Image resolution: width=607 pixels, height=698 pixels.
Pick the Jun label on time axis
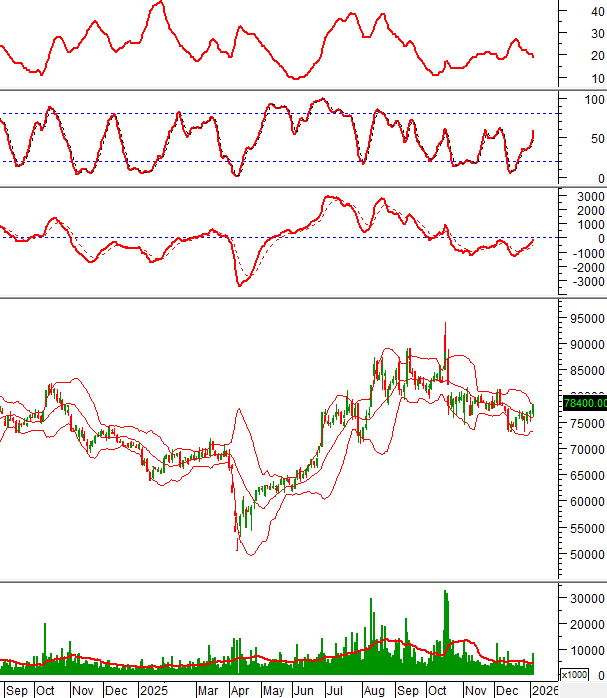305,690
